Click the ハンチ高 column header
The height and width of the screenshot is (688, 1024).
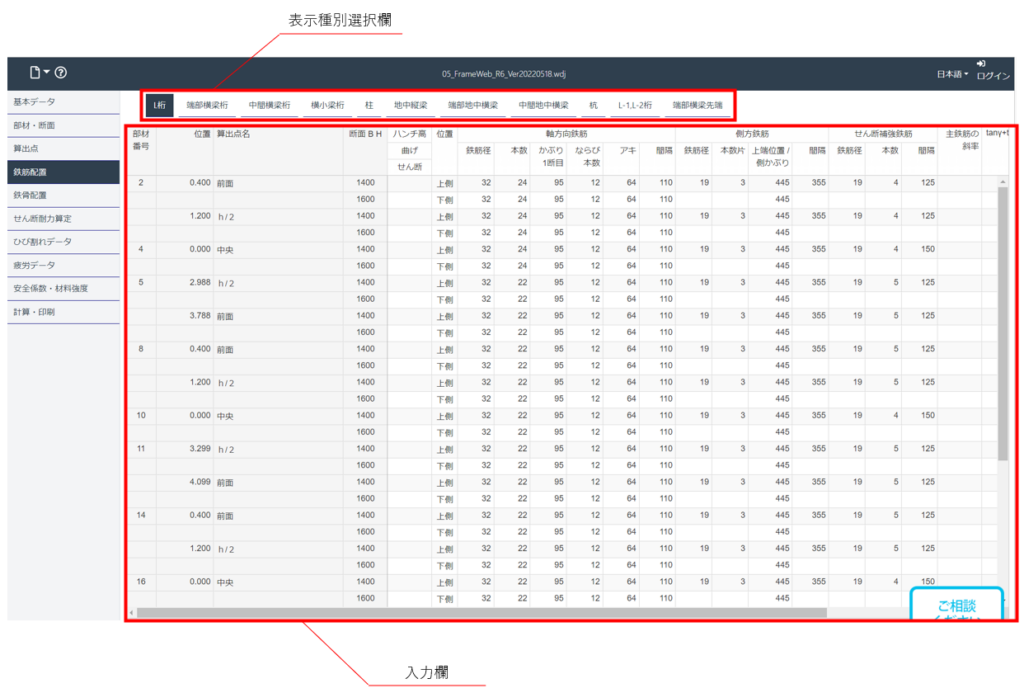tap(409, 134)
